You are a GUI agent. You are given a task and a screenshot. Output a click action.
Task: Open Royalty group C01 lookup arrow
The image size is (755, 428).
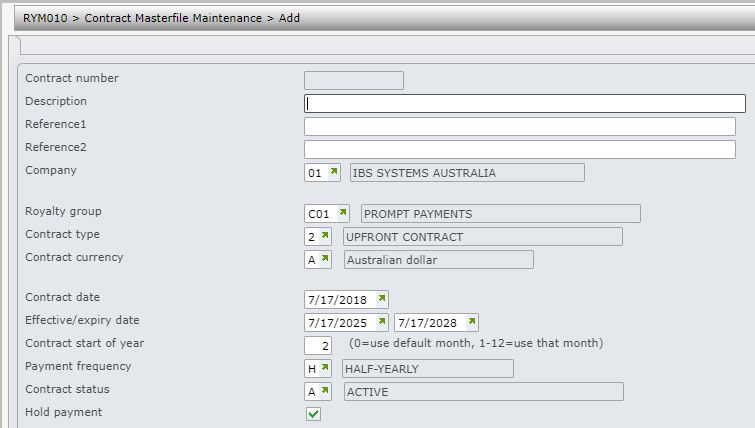tap(343, 212)
